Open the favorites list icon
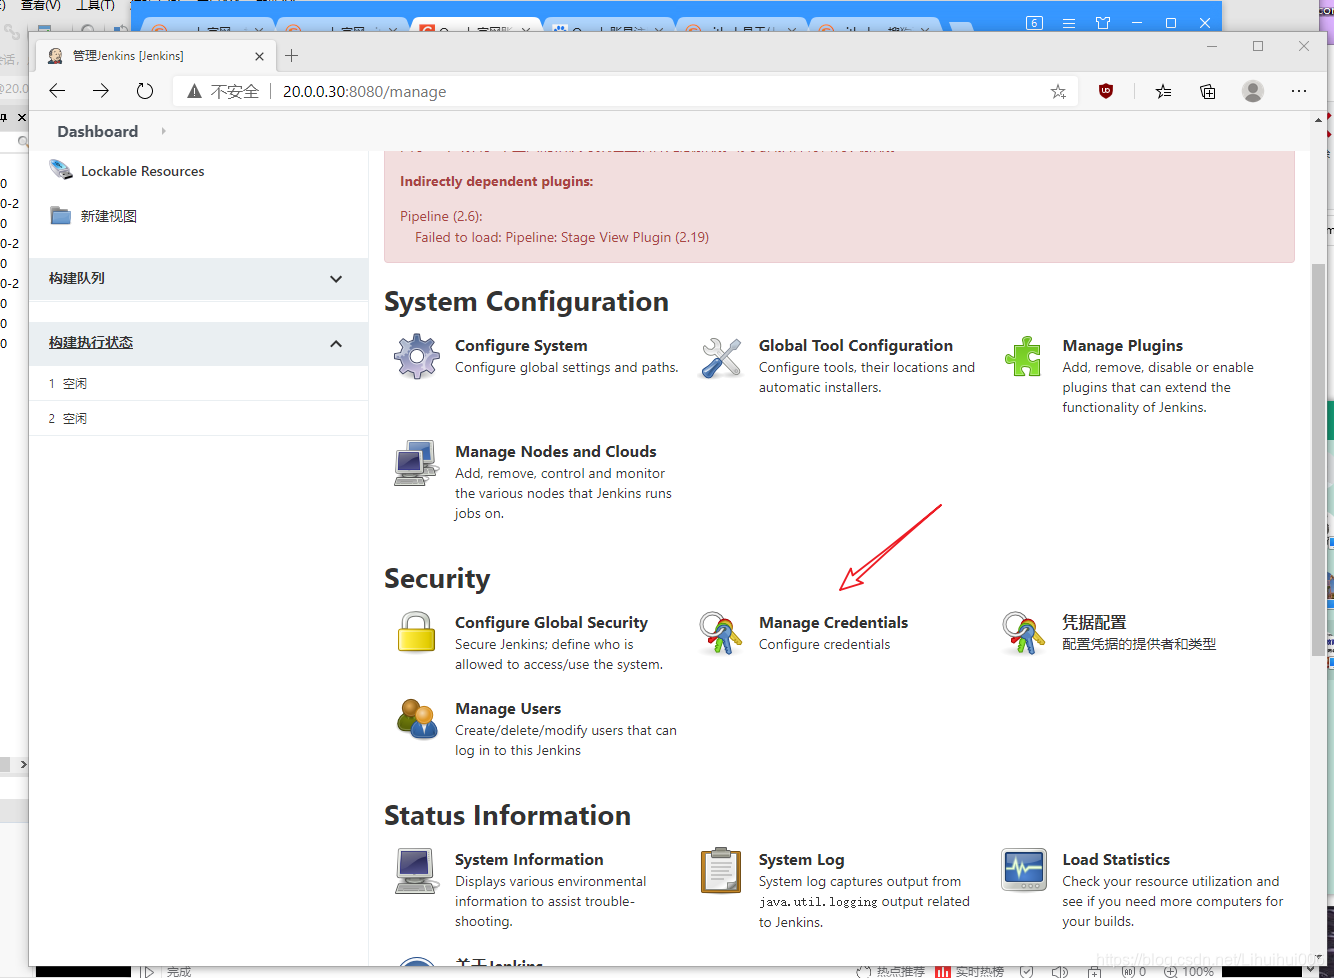Viewport: 1334px width, 978px height. [x=1163, y=91]
